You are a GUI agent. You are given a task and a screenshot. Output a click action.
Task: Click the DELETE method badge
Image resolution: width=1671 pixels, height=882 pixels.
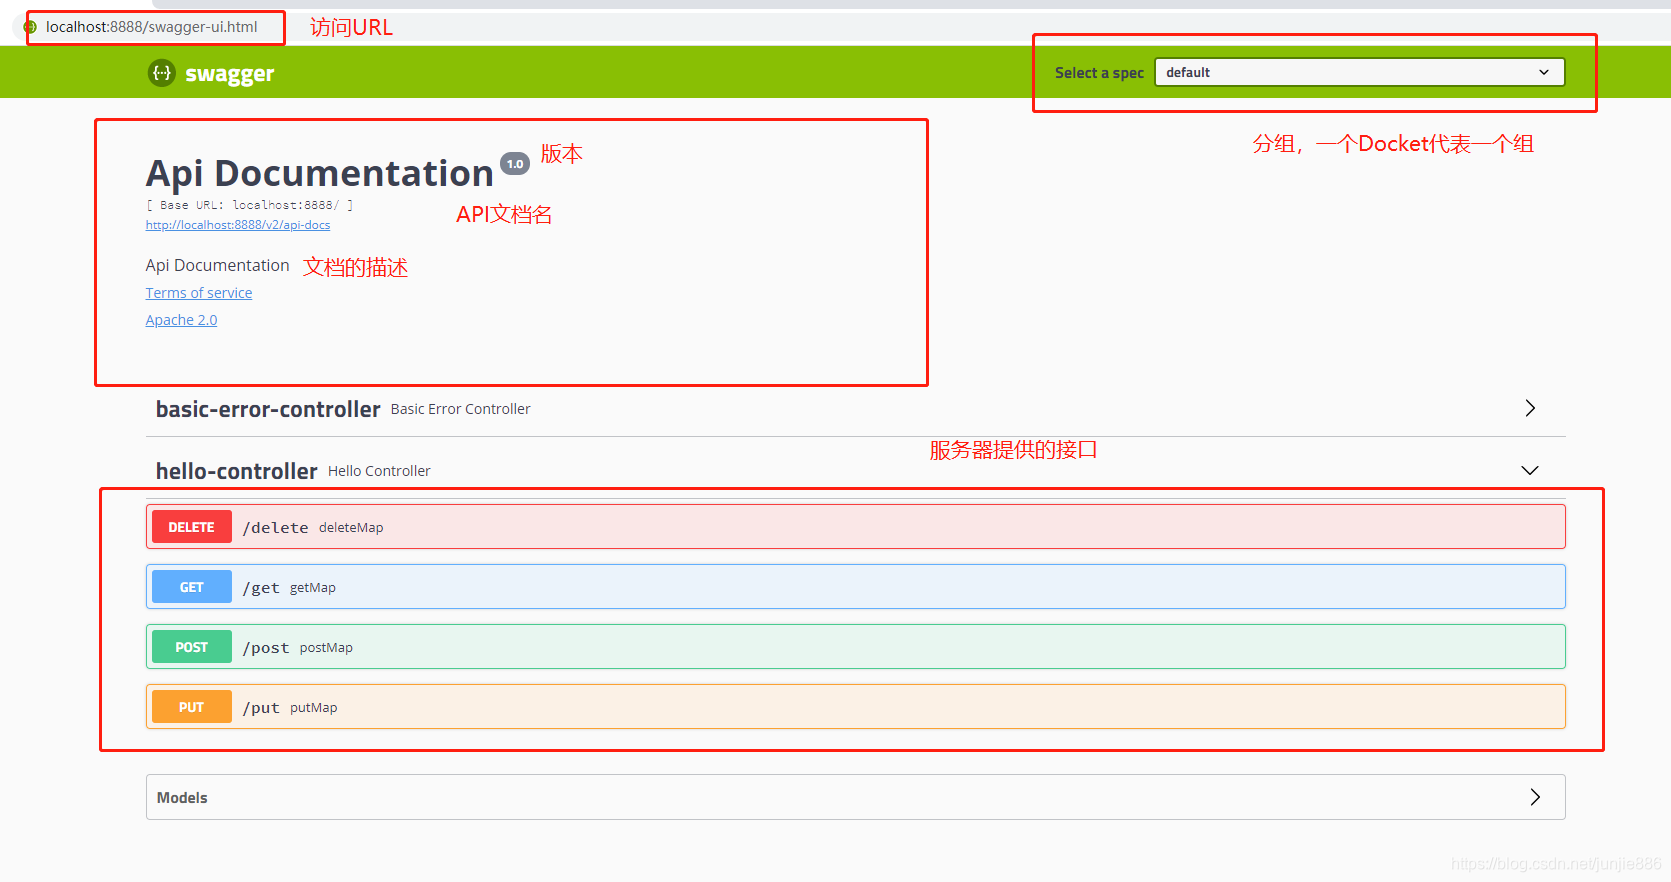click(192, 527)
